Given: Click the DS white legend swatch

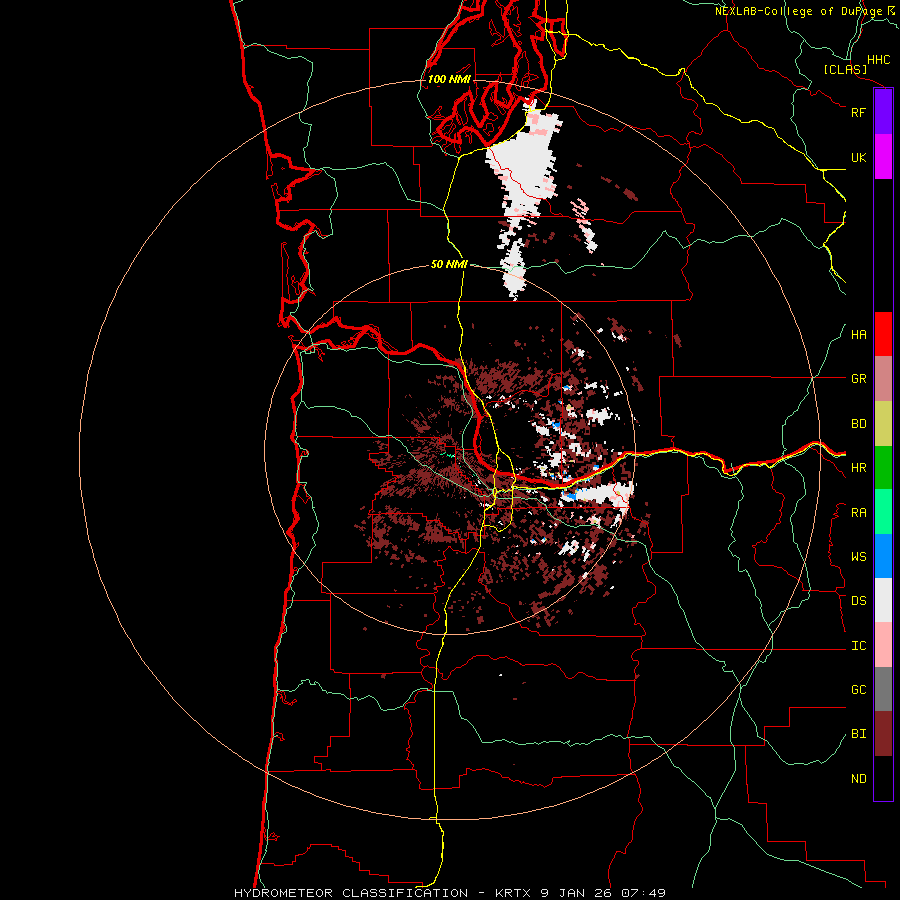Looking at the screenshot, I should point(883,600).
